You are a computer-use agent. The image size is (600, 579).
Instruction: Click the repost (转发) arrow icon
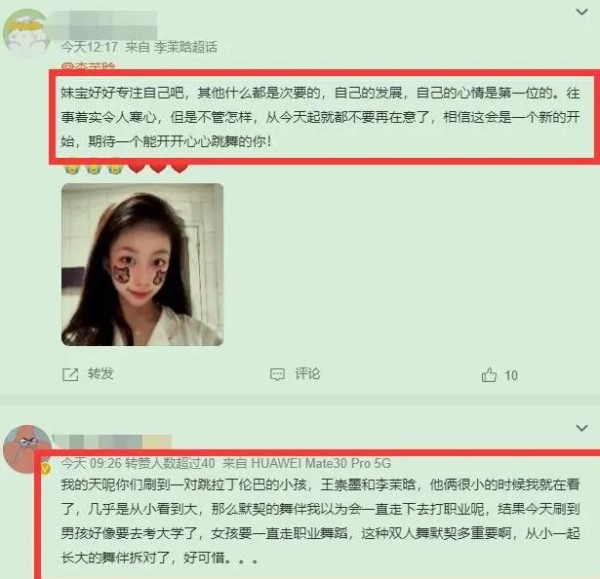70,374
